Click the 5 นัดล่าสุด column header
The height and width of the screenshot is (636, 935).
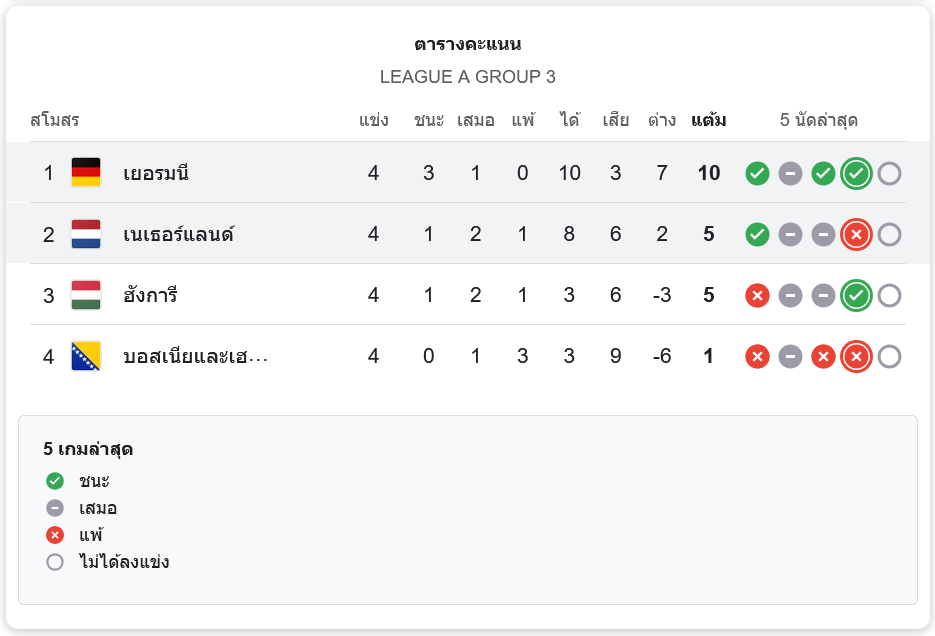tap(819, 121)
